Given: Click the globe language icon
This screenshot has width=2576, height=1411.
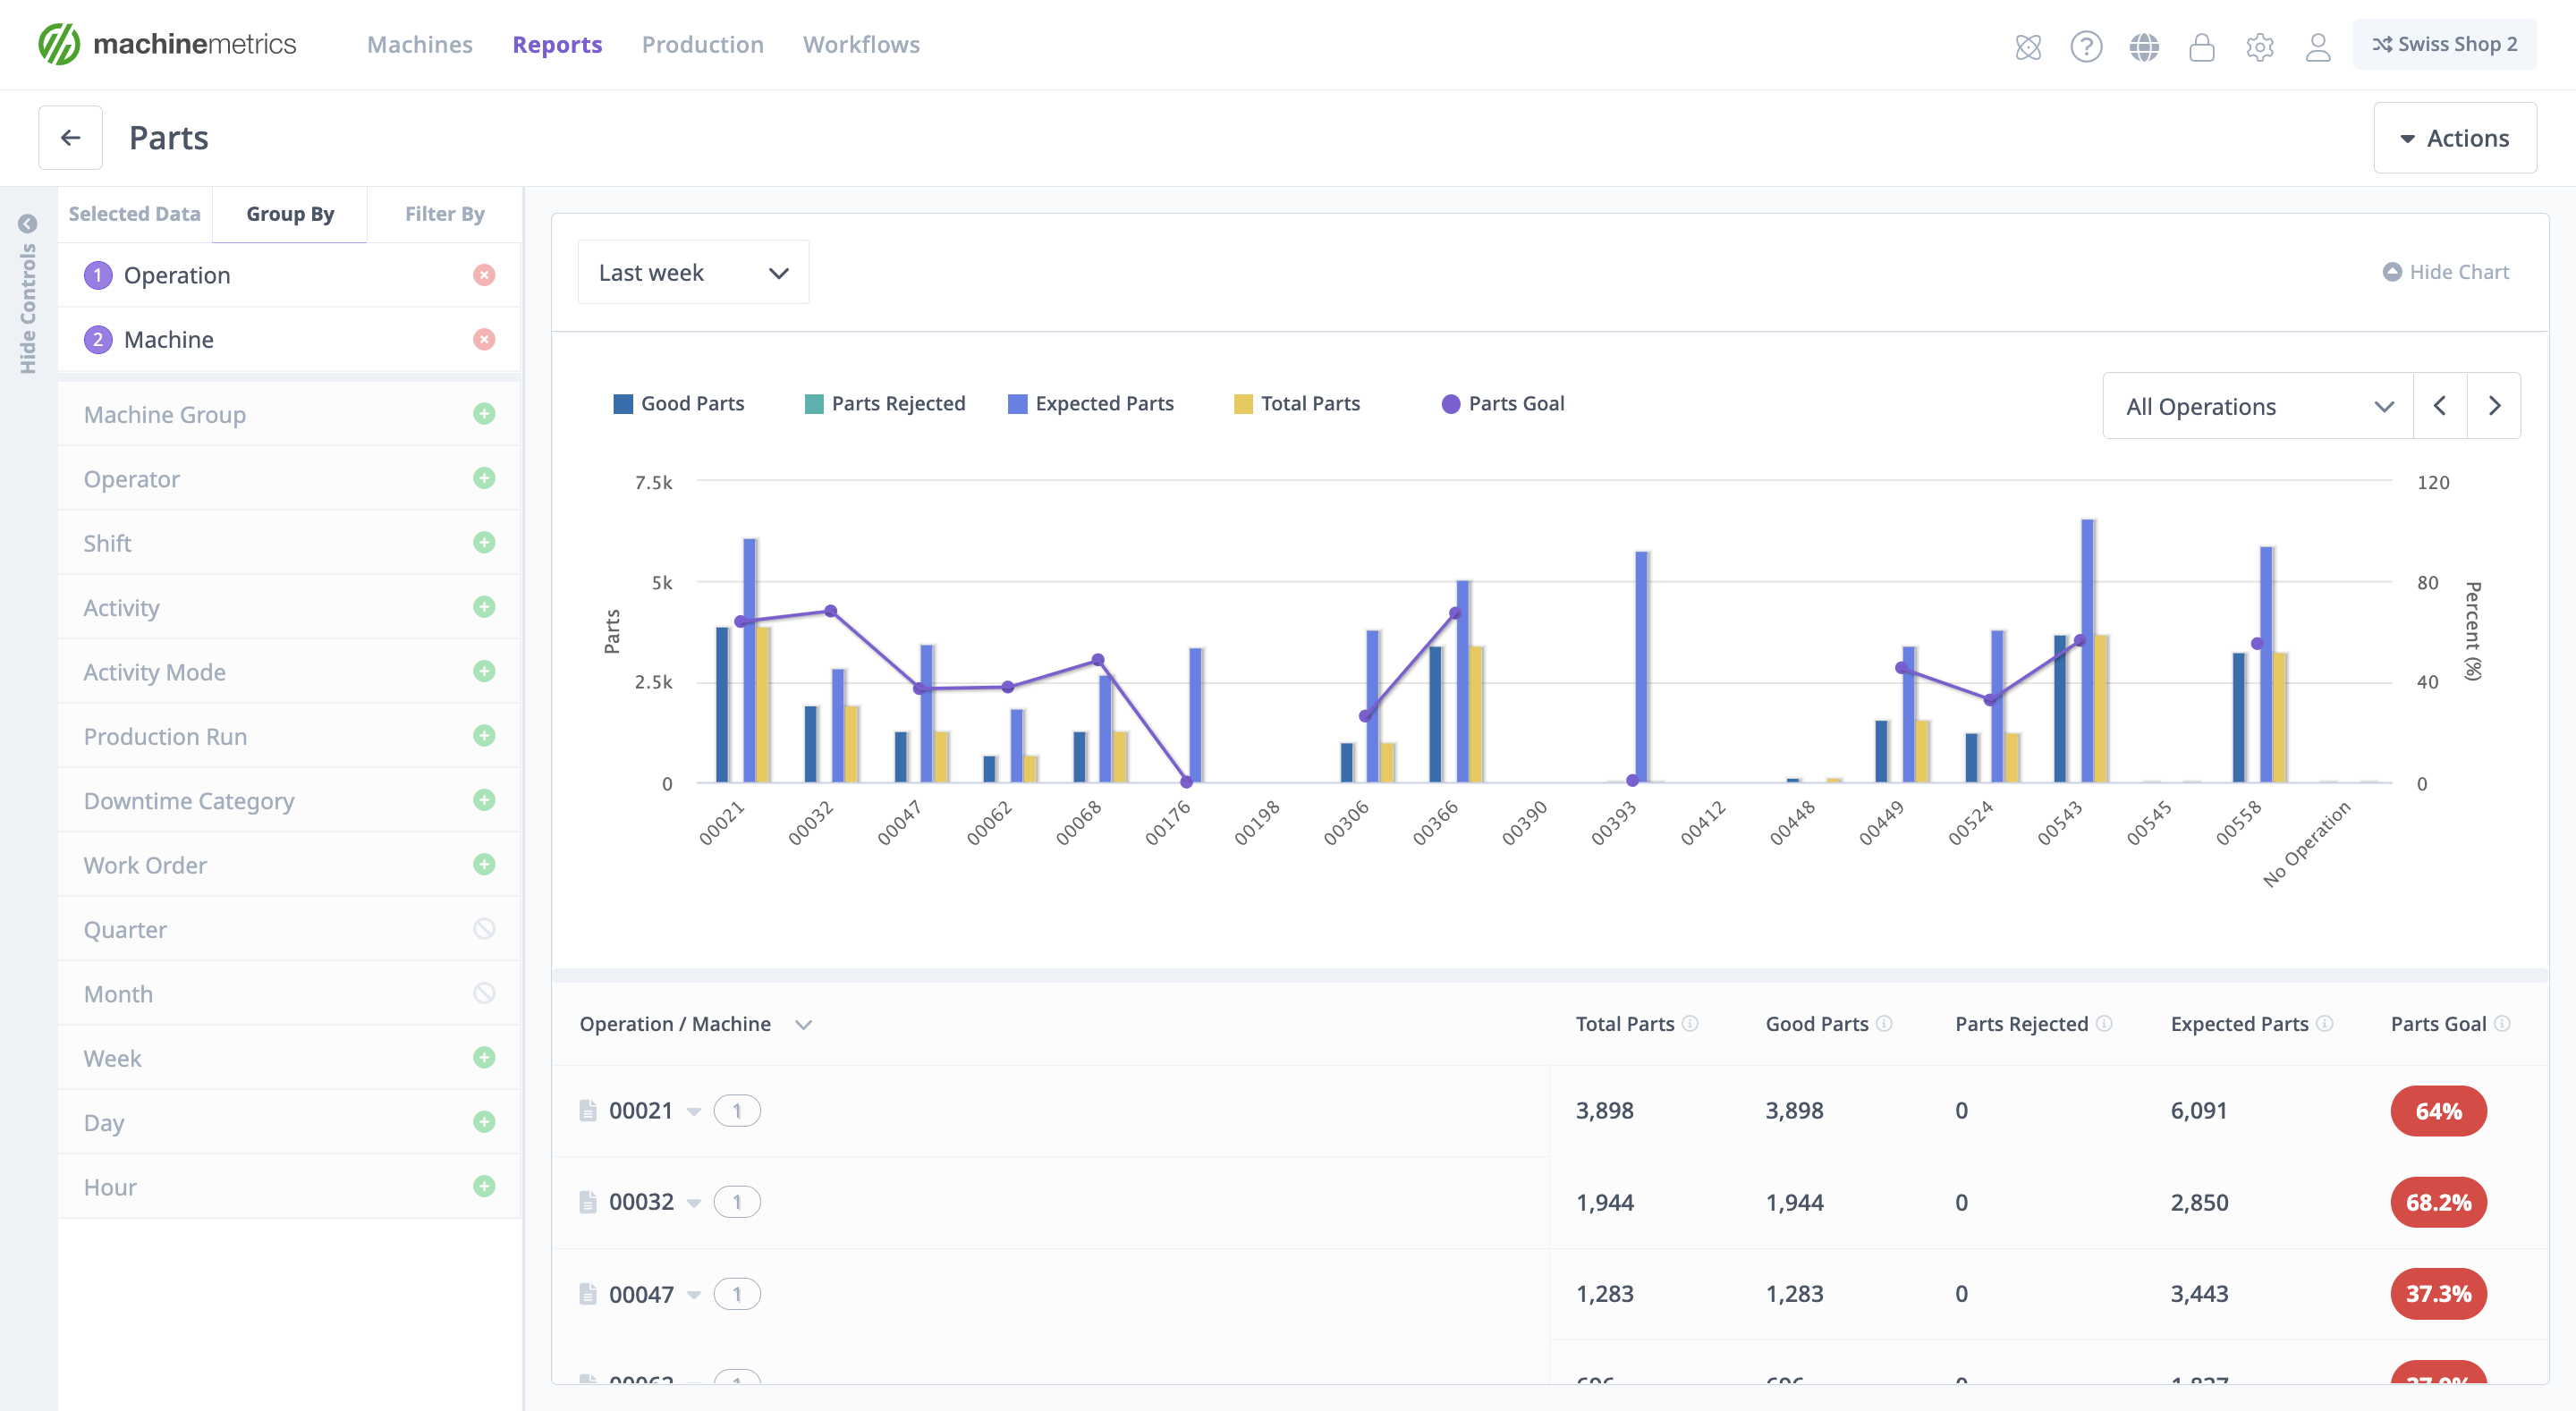Looking at the screenshot, I should (x=2144, y=46).
